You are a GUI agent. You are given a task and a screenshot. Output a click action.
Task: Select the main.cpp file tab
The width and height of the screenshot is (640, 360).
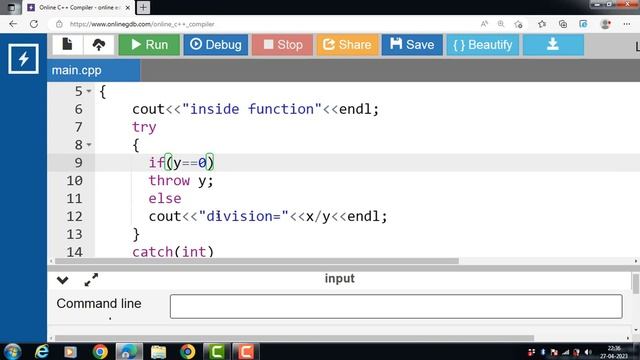pos(94,70)
